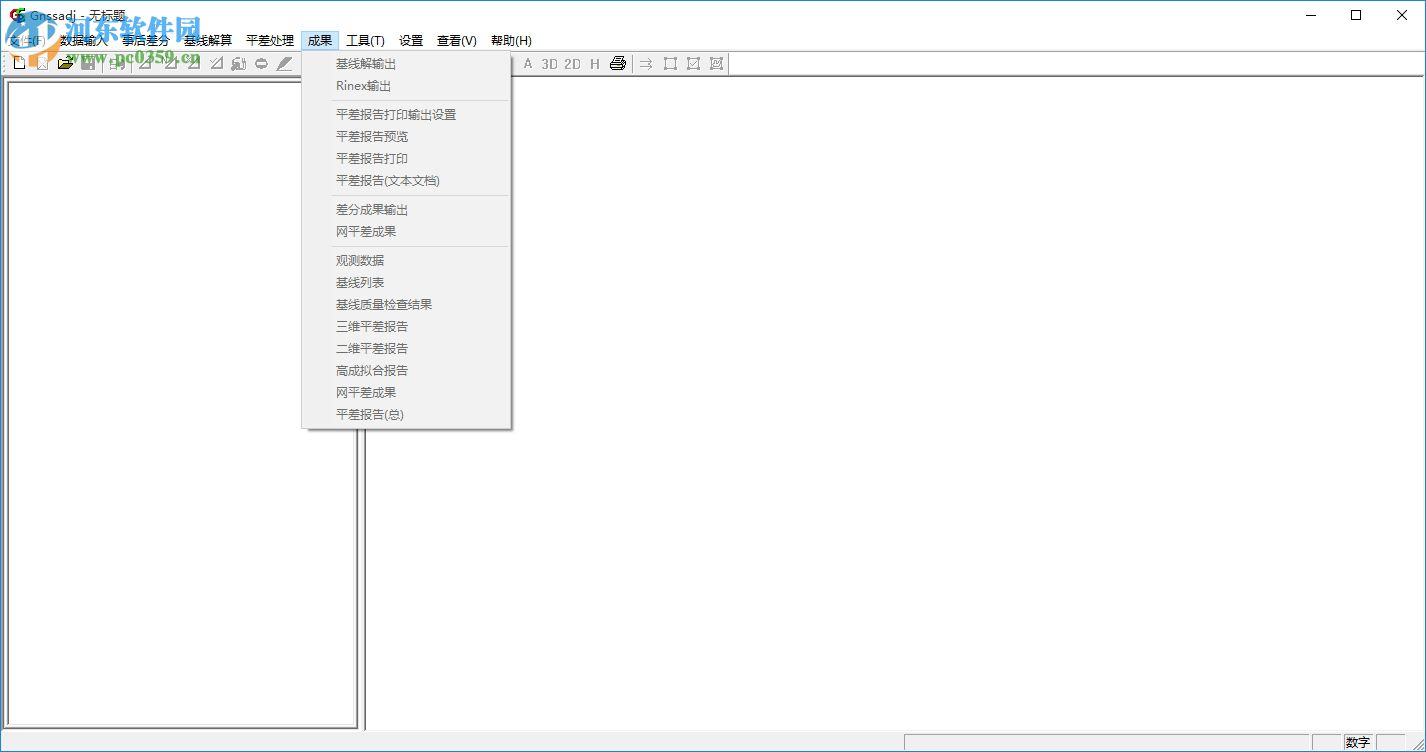The image size is (1426, 752).
Task: Minimize the Gnssadj window
Action: tap(1310, 15)
